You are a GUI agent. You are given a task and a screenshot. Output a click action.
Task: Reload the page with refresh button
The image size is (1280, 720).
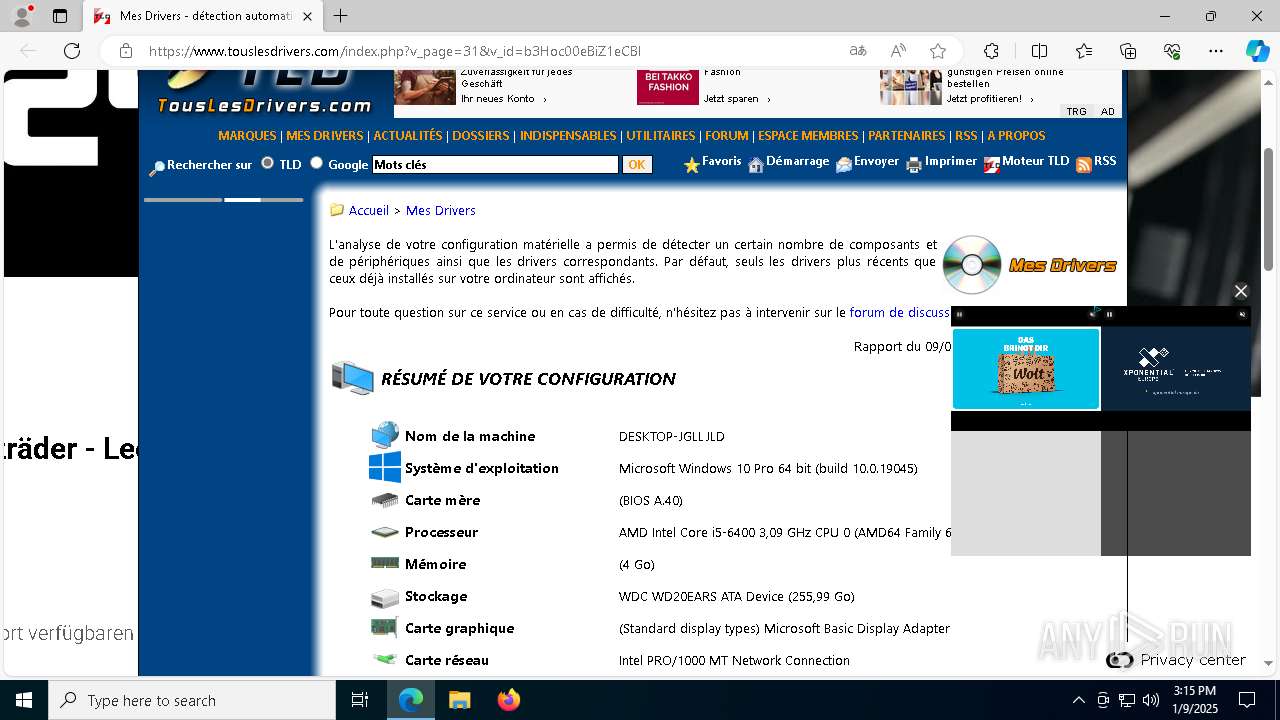[x=72, y=51]
